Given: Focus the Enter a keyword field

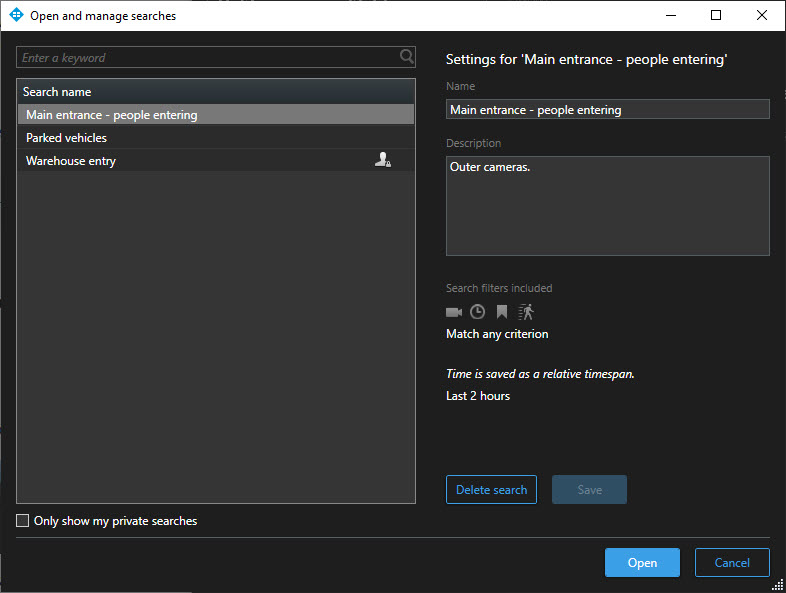Looking at the screenshot, I should point(205,58).
